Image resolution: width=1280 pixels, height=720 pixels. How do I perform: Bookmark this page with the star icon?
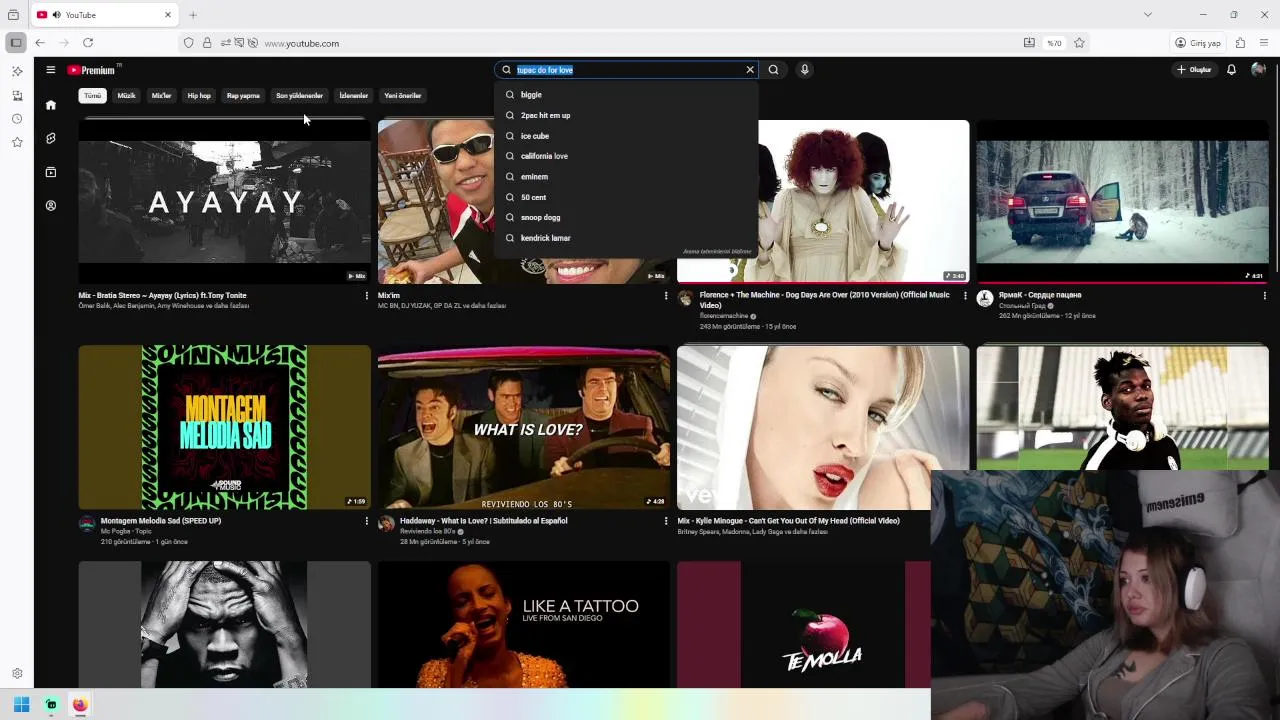tap(1079, 43)
